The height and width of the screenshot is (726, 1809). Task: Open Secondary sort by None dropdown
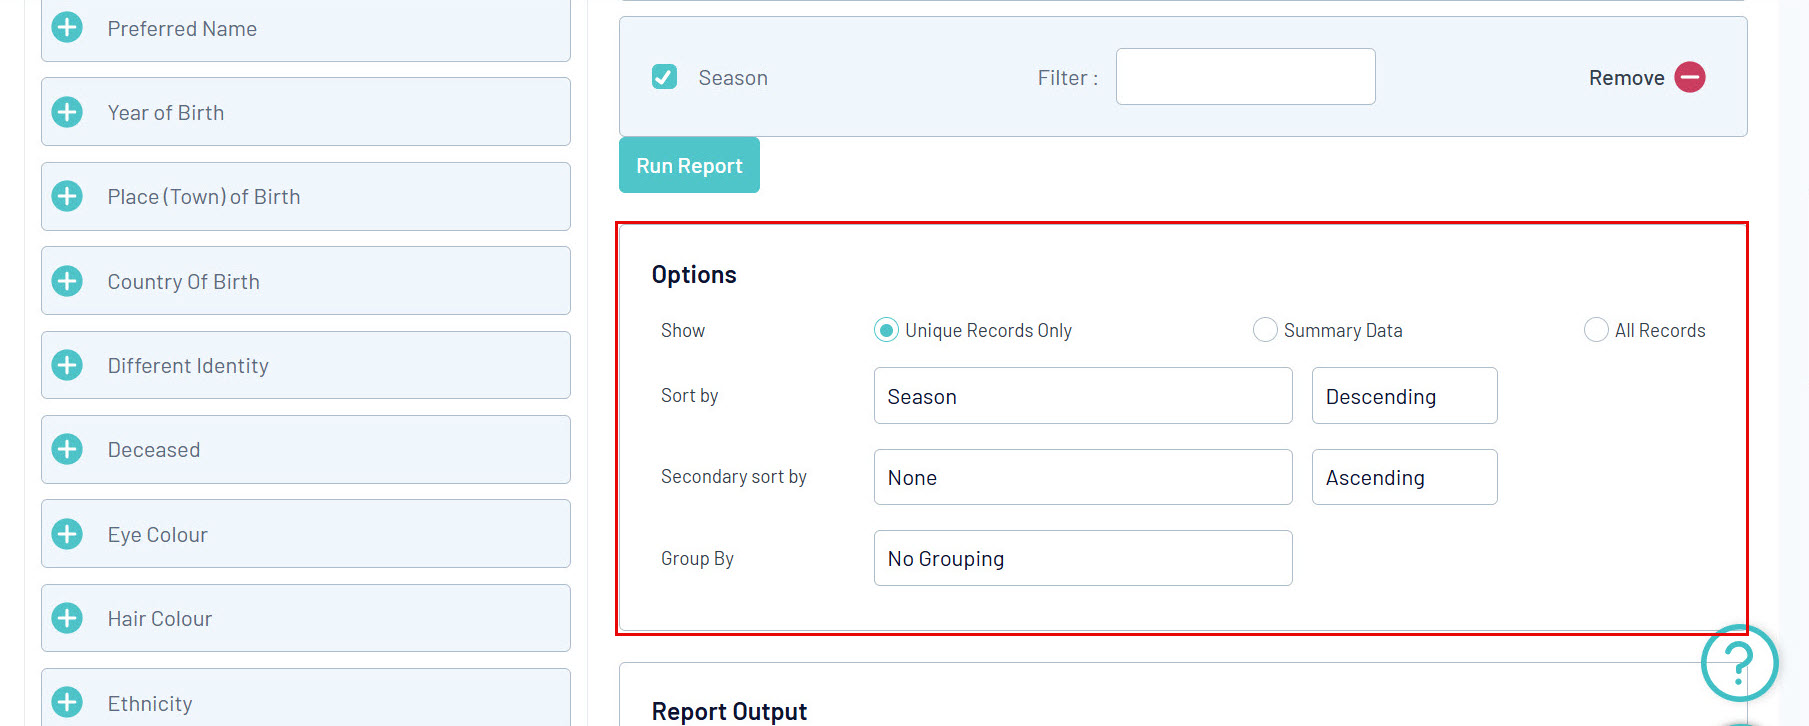tap(1082, 477)
